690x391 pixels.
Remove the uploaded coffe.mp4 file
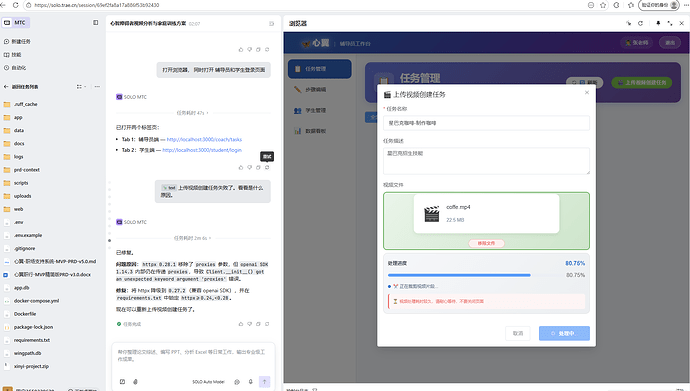coord(486,243)
